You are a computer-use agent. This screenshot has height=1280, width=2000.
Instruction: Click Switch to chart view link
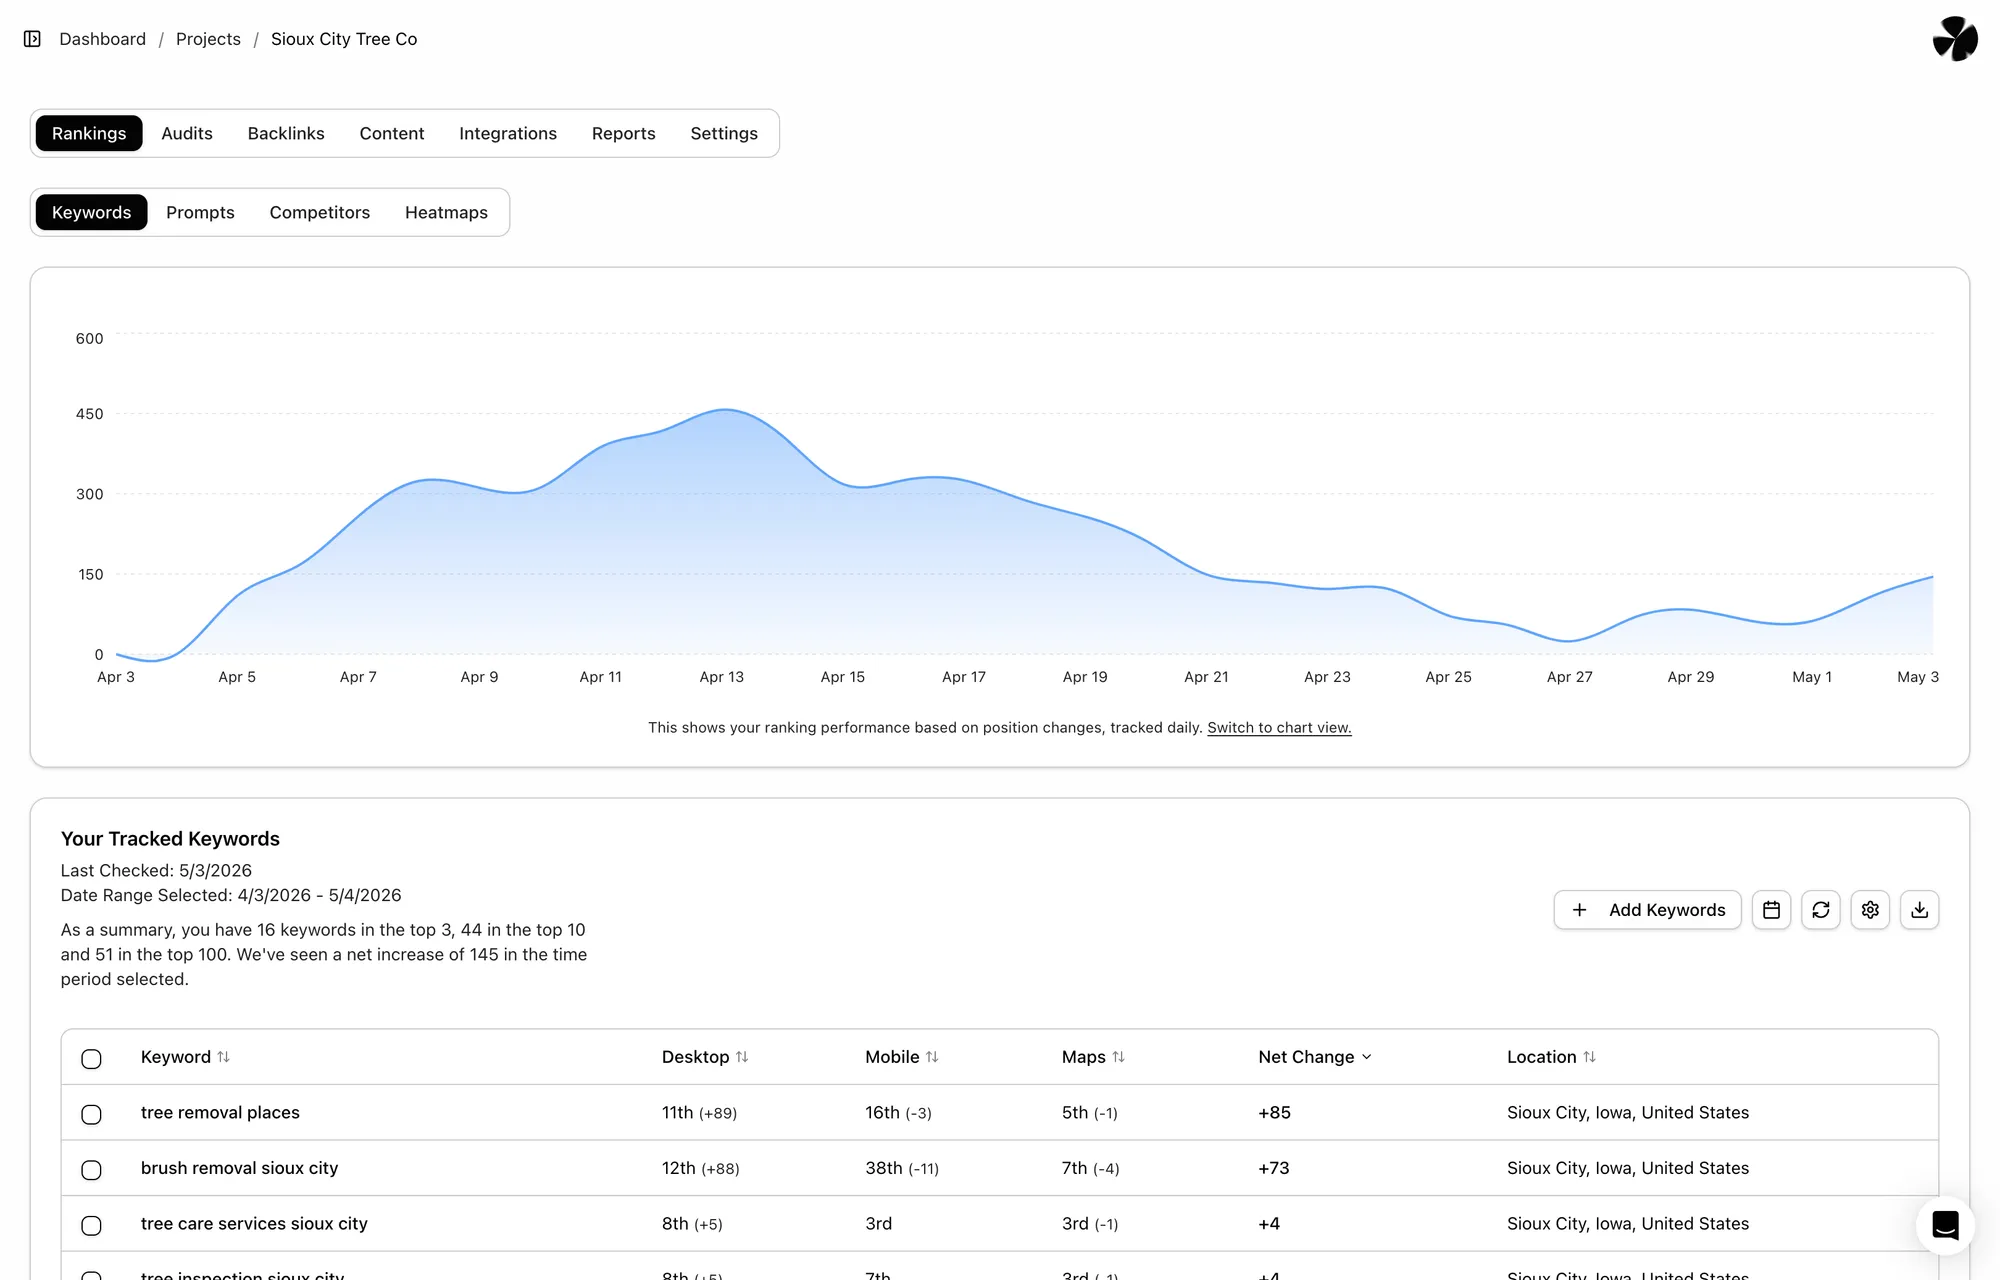click(x=1279, y=727)
